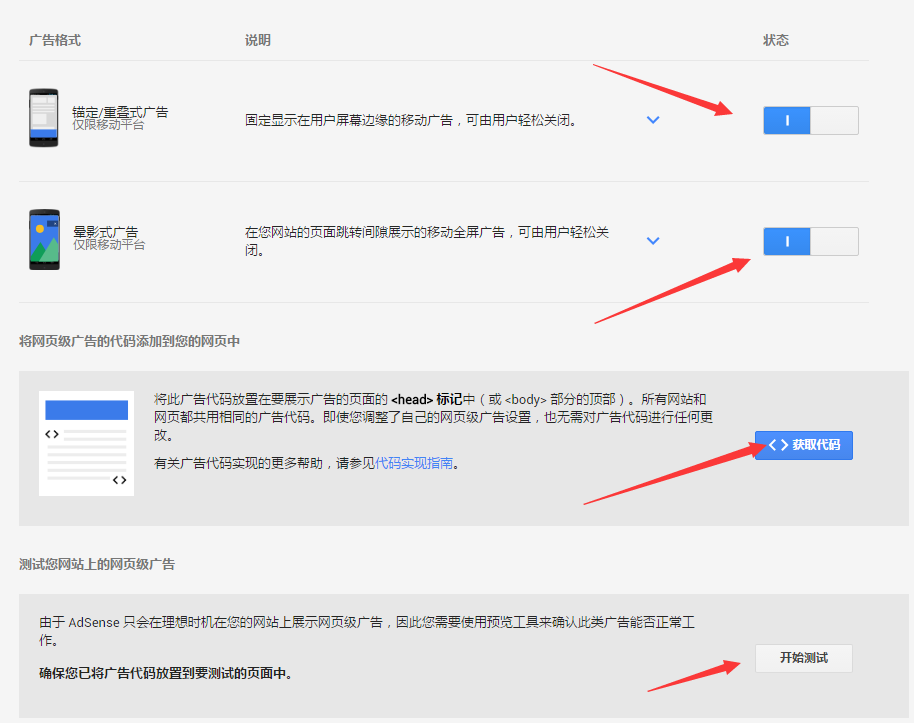Click the anchor/overlay ad phone icon
This screenshot has height=723, width=914.
point(43,118)
